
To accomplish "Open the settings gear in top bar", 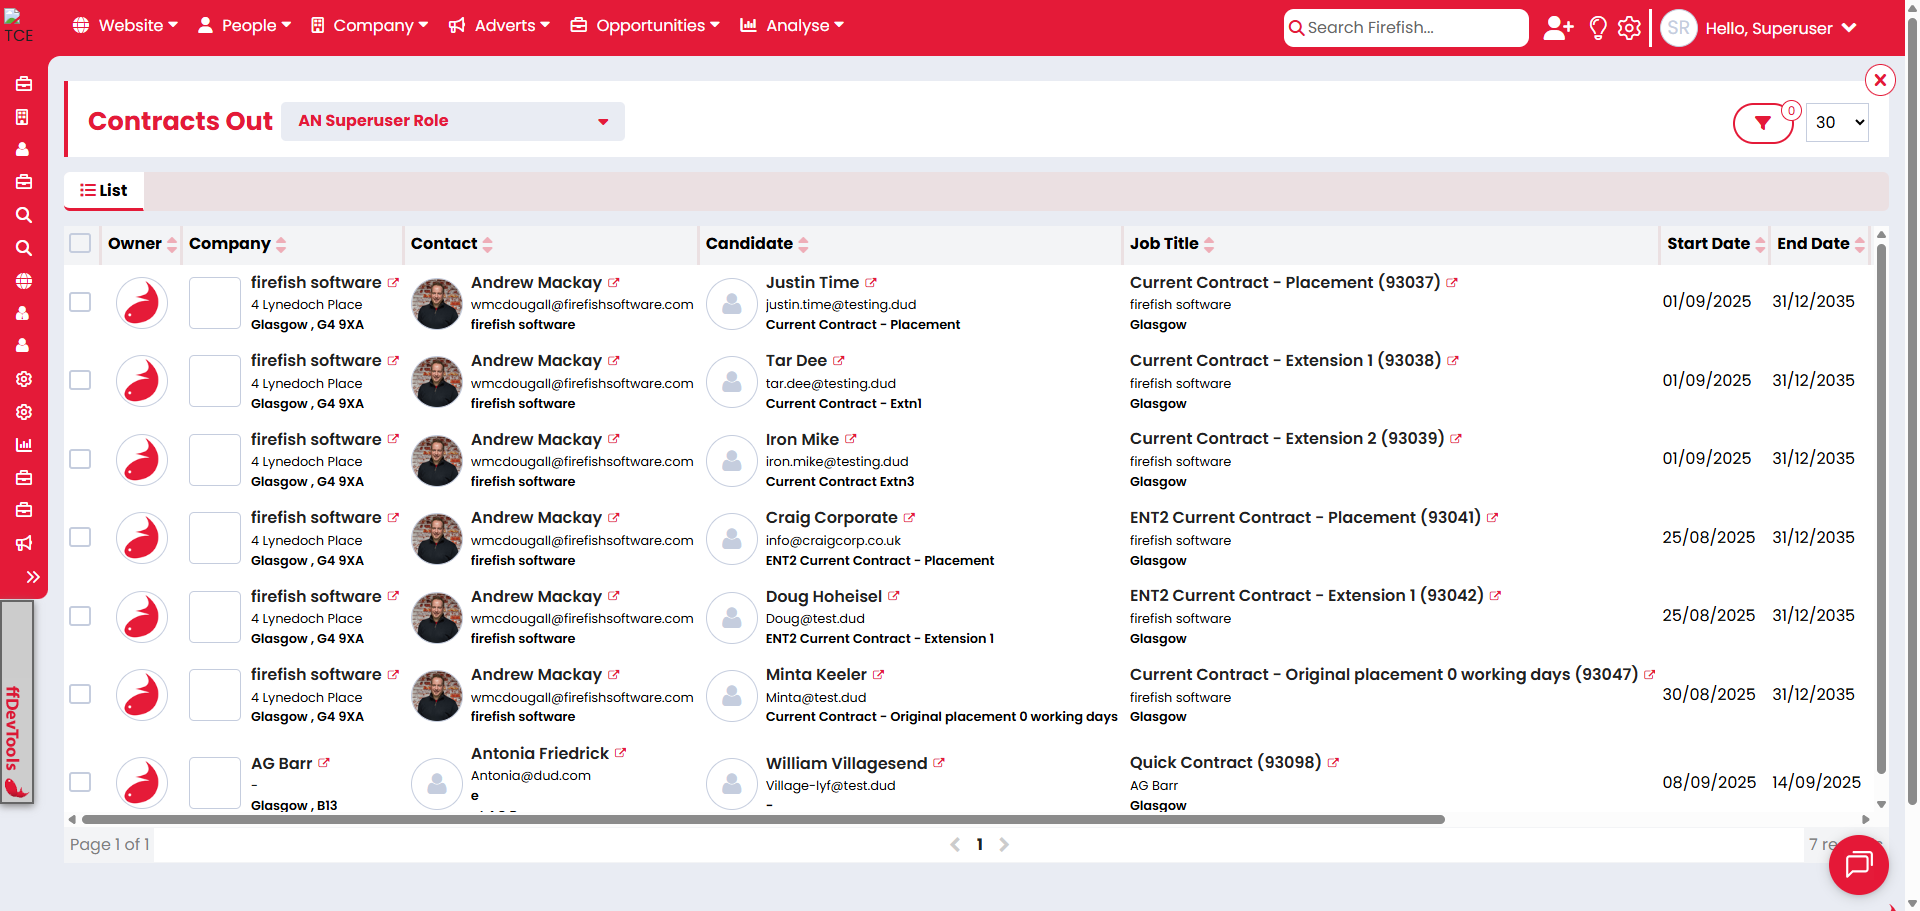I will [x=1630, y=28].
